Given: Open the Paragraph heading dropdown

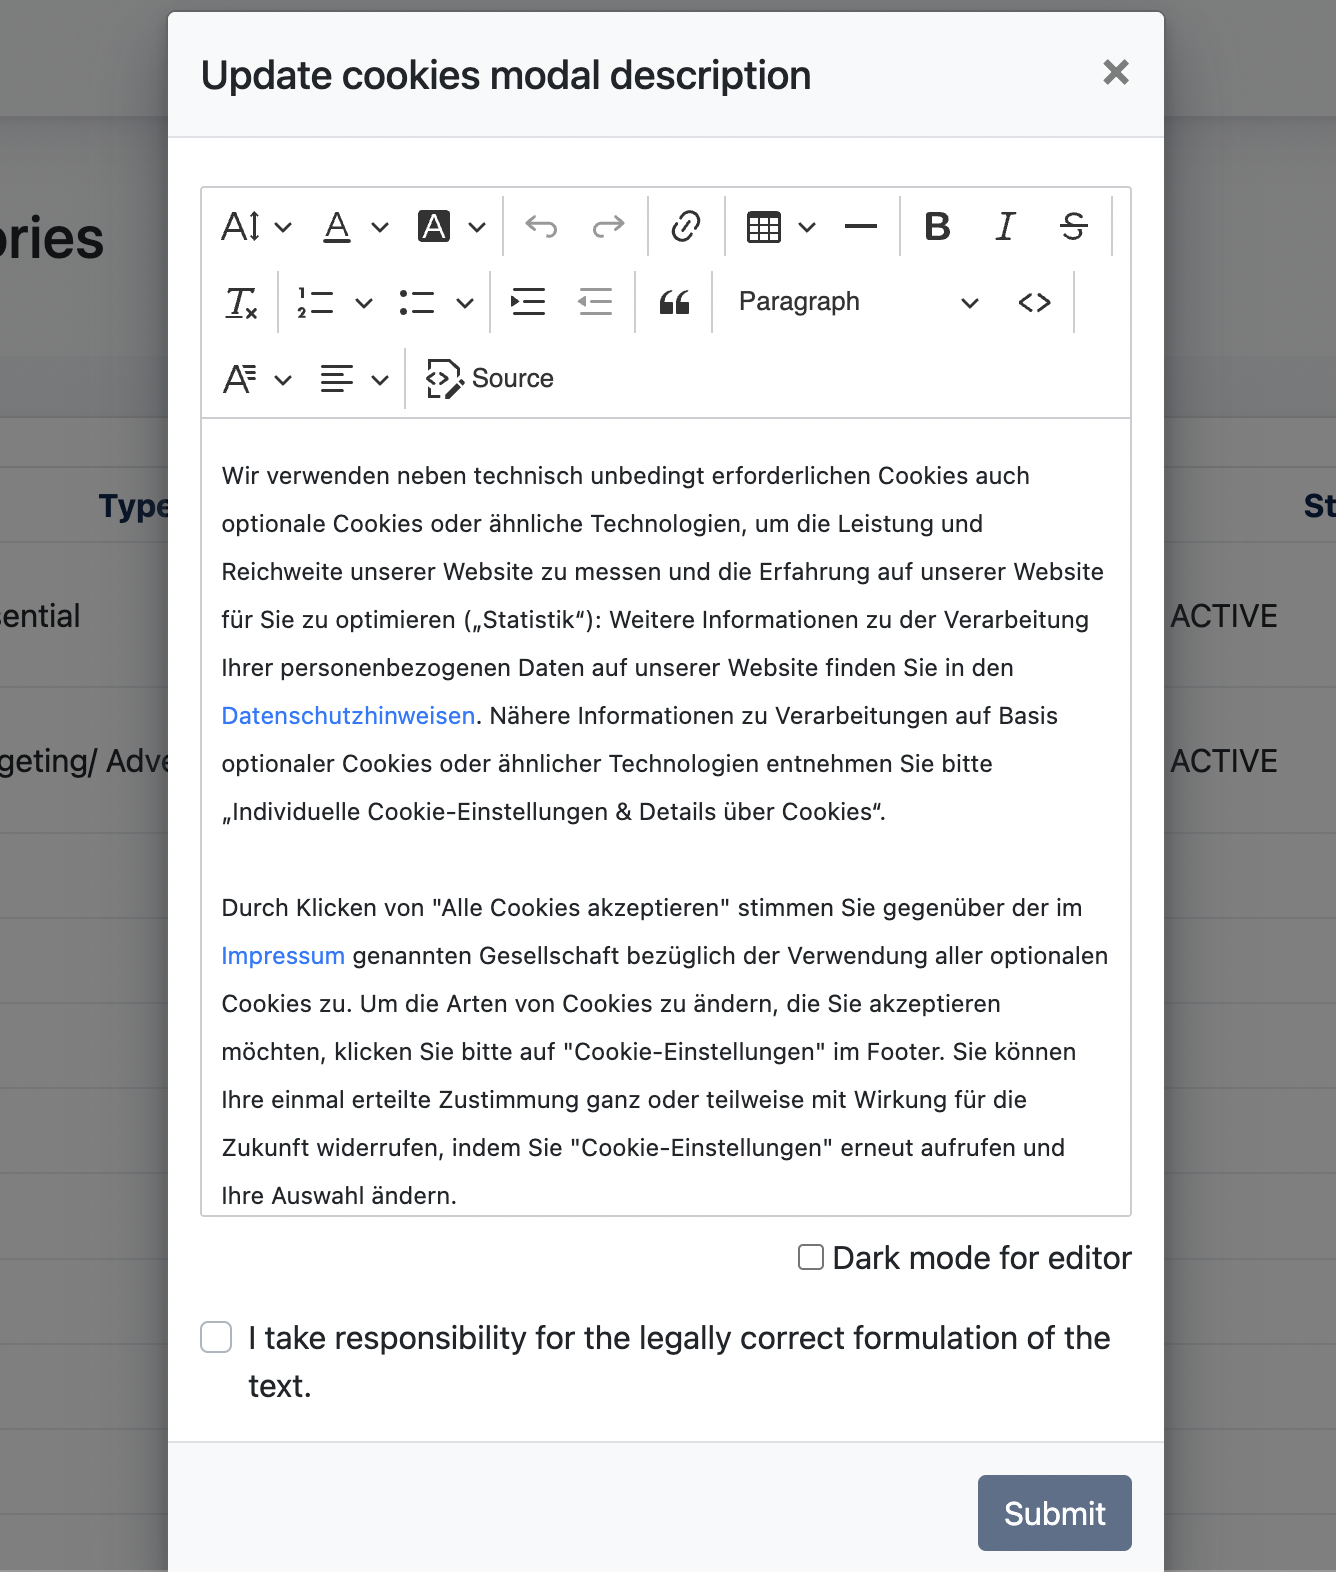Looking at the screenshot, I should [x=859, y=302].
